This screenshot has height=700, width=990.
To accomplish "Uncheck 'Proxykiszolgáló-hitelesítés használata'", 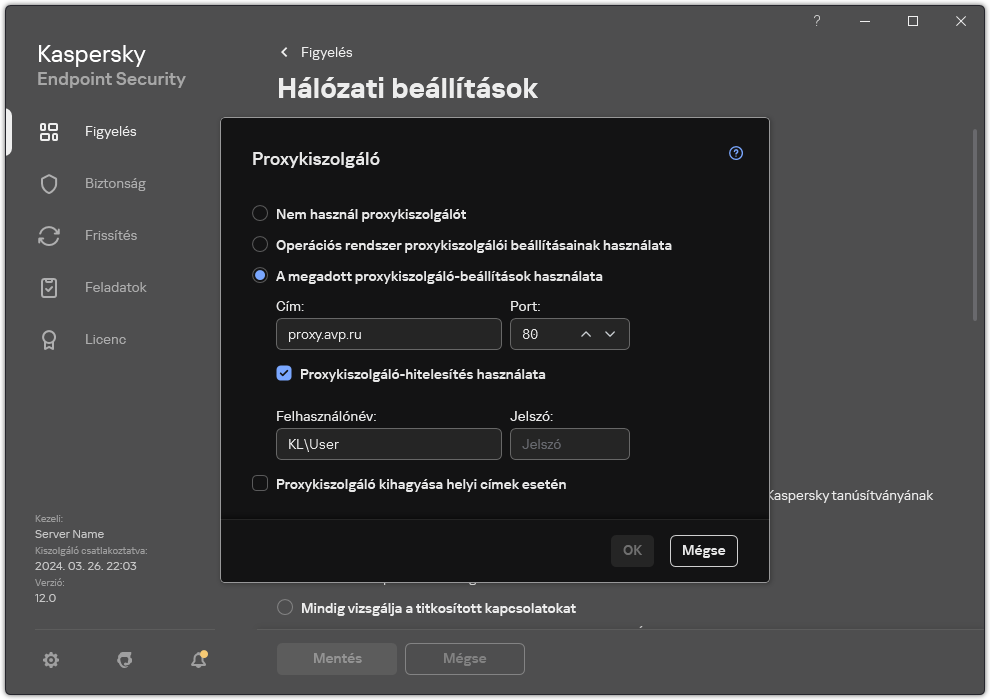I will click(x=283, y=371).
